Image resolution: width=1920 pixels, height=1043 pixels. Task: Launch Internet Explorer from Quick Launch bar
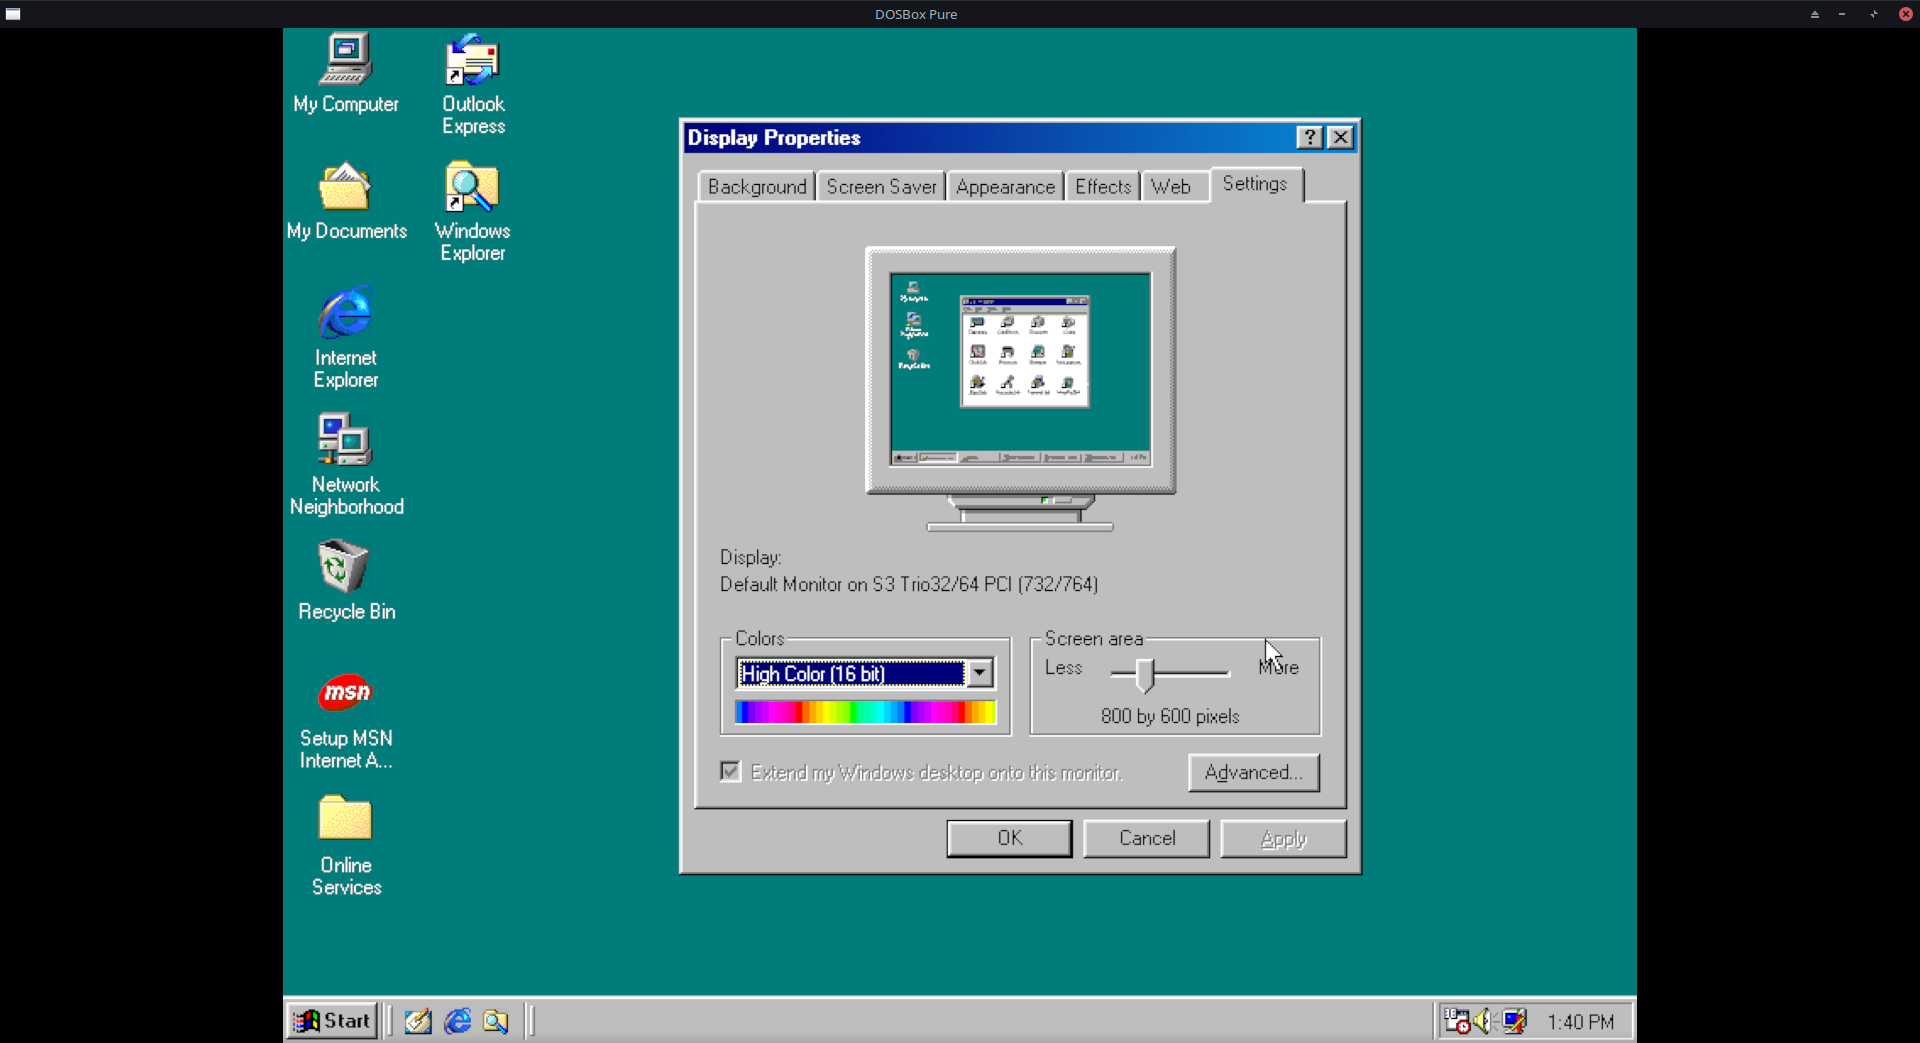click(458, 1021)
